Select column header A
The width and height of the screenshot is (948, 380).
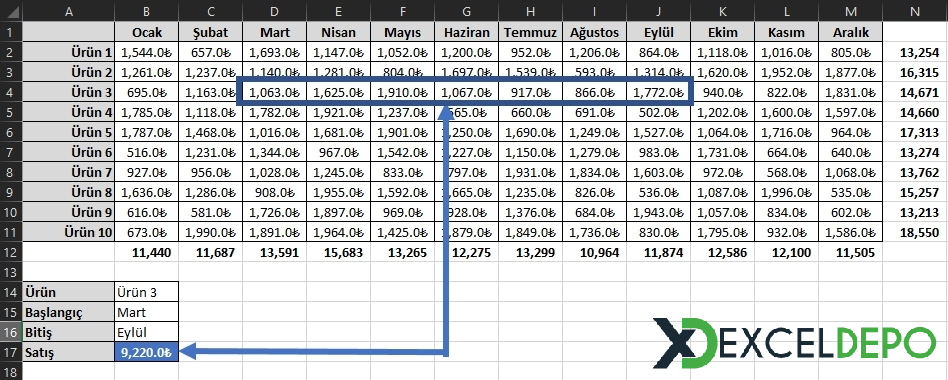68,11
